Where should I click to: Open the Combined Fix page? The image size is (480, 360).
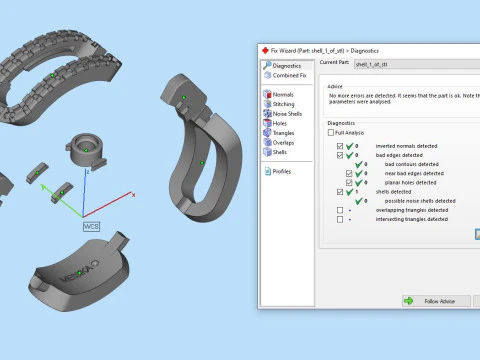(289, 75)
